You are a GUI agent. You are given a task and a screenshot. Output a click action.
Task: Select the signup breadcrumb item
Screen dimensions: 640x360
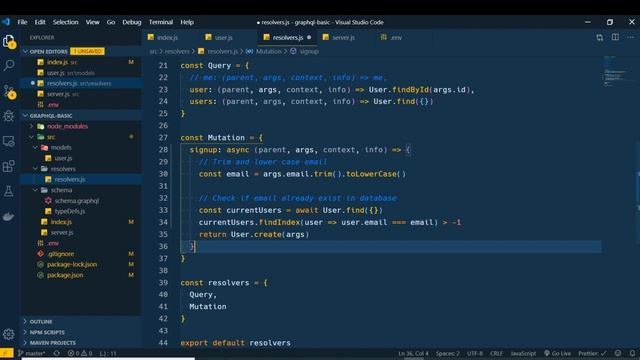(x=309, y=51)
